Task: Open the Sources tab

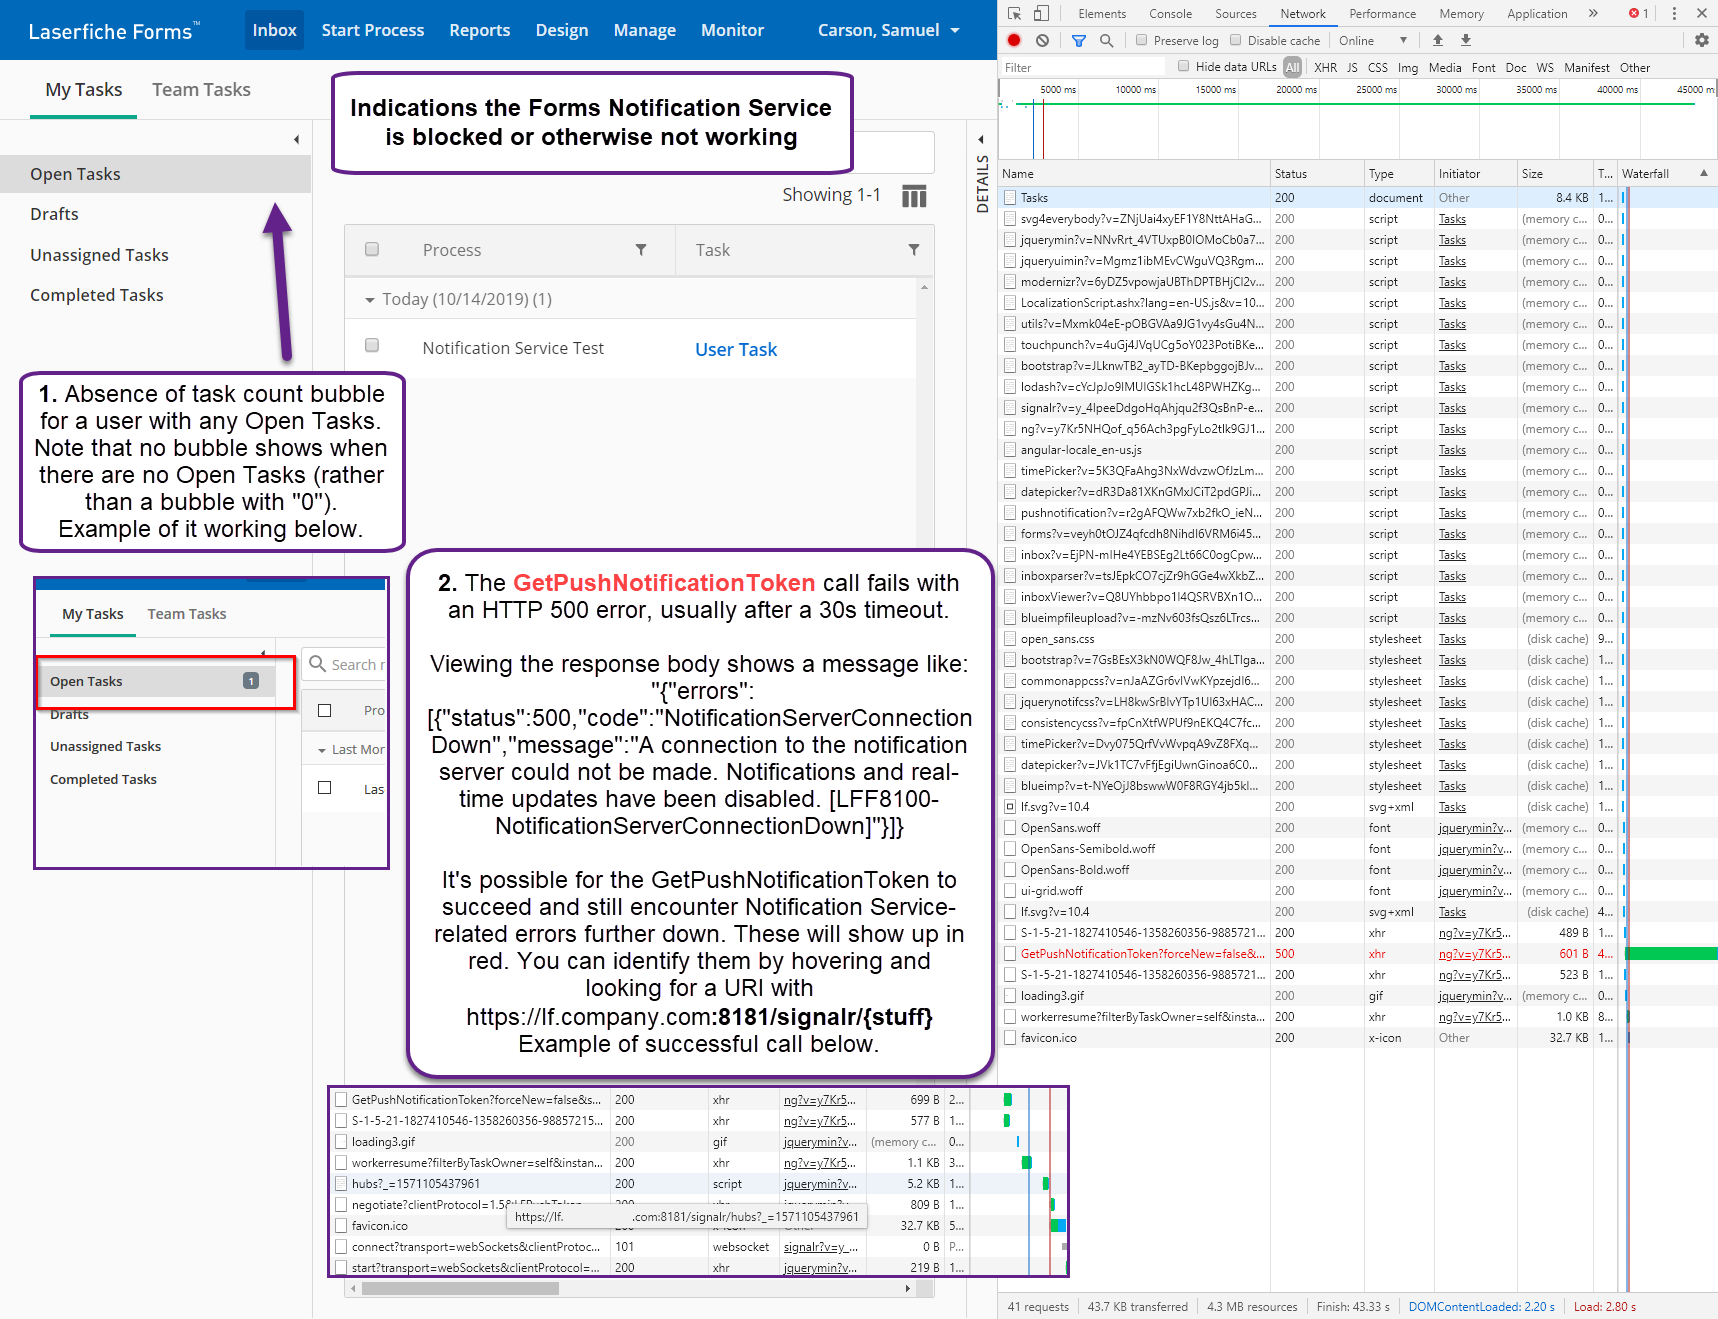Action: pyautogui.click(x=1236, y=14)
